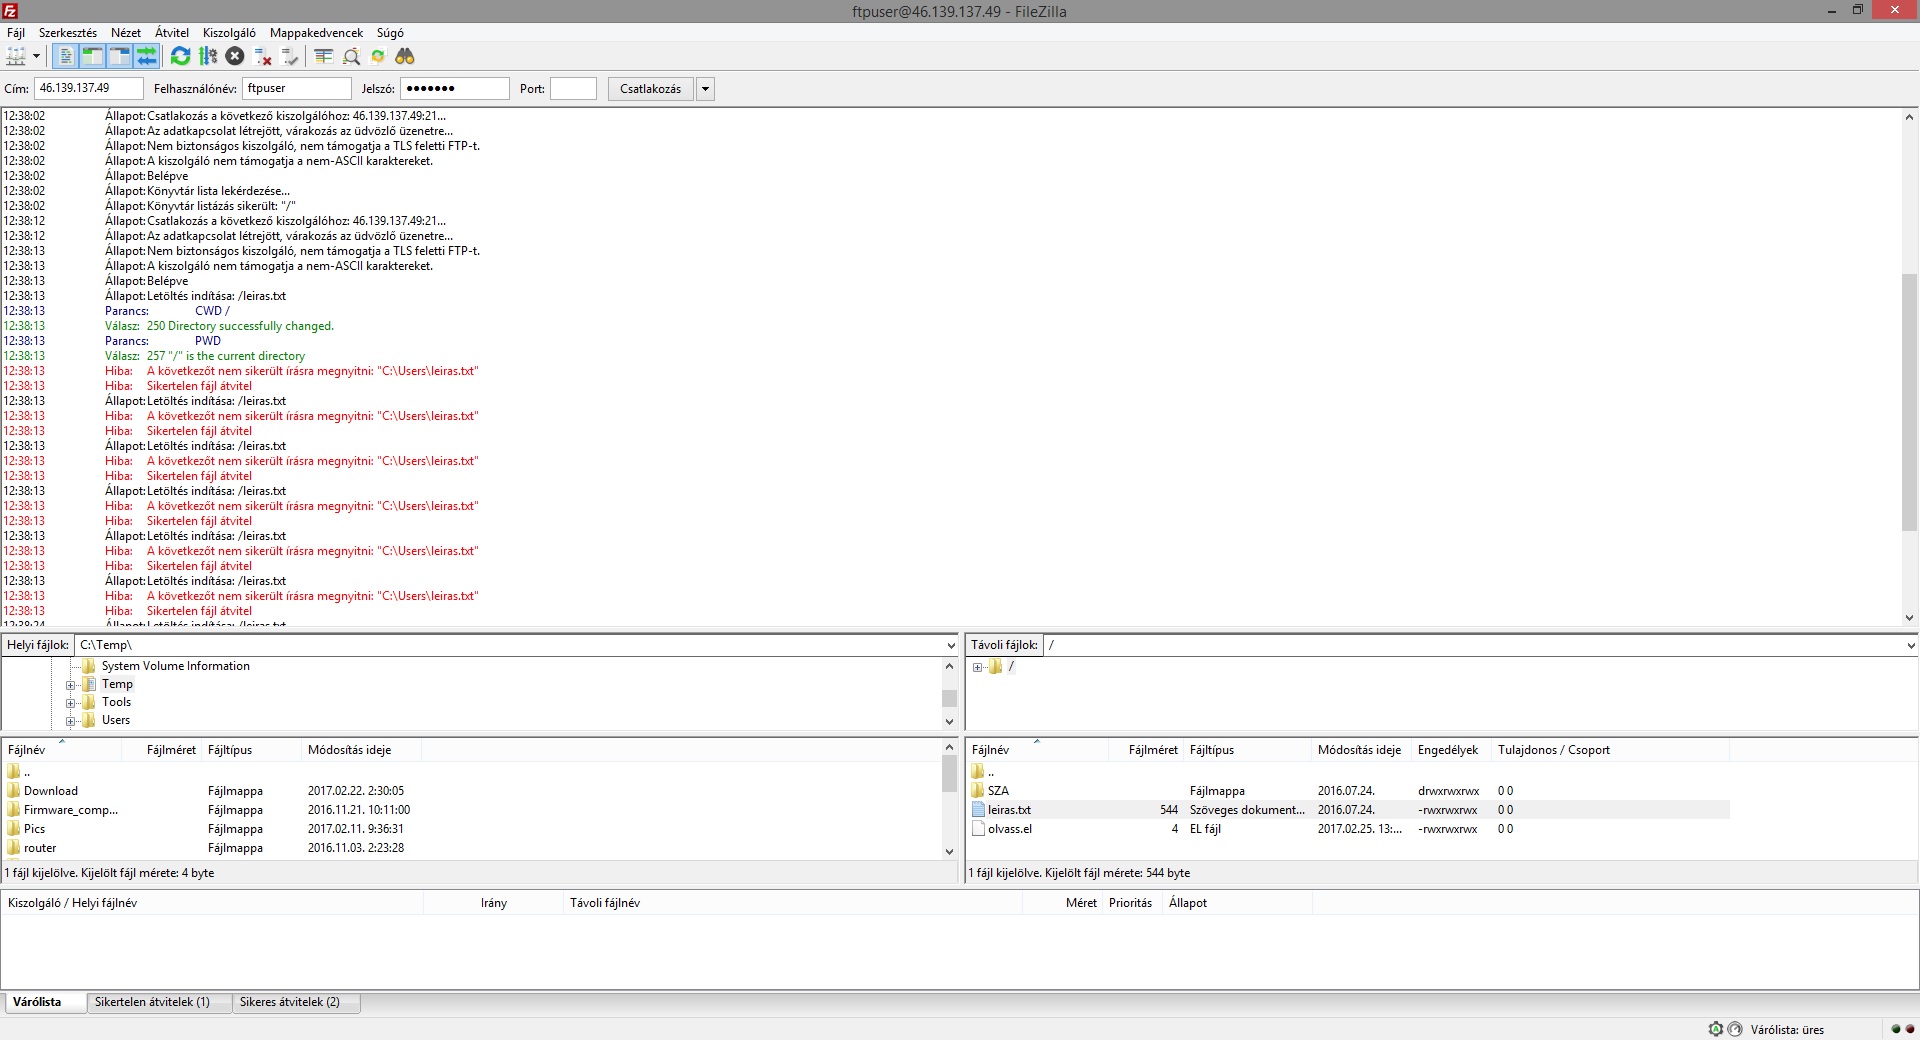Viewport: 1920px width, 1040px height.
Task: Open the Nézet menu
Action: 126,33
